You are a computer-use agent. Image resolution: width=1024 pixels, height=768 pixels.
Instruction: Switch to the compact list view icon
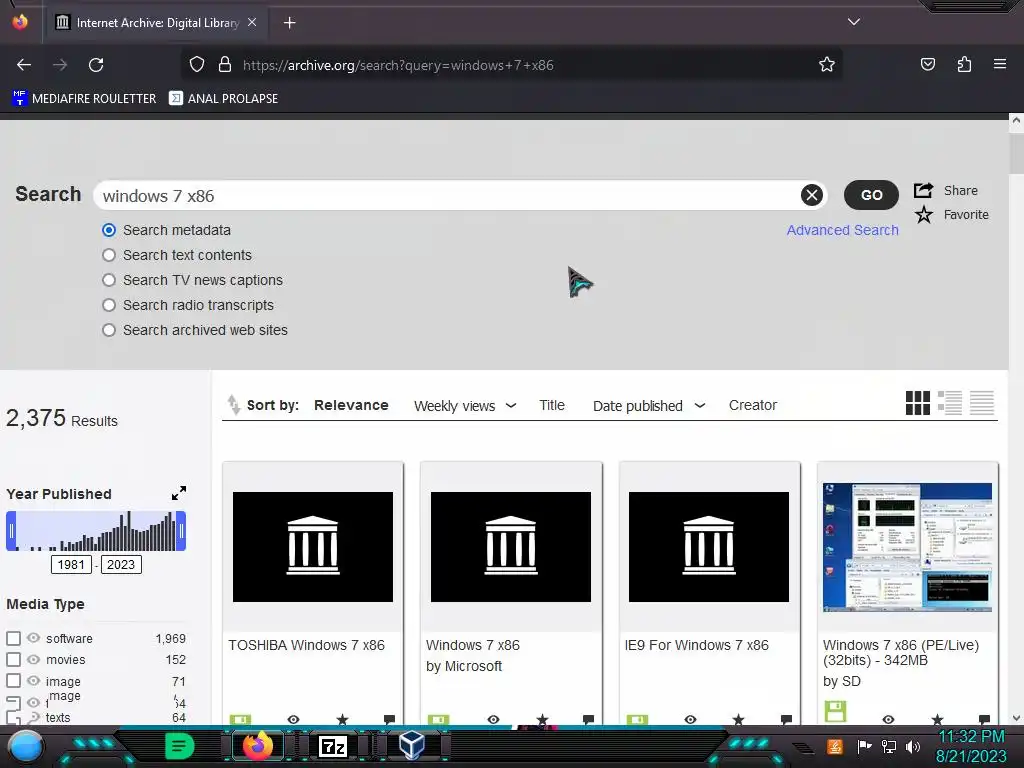pyautogui.click(x=982, y=403)
